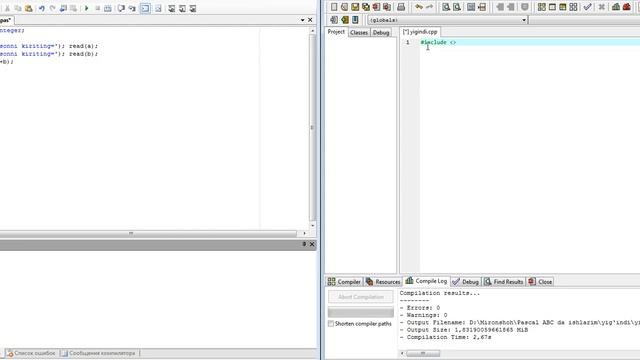640x360 pixels.
Task: Open bottom Debug tab next to Compile Log
Action: pyautogui.click(x=466, y=282)
